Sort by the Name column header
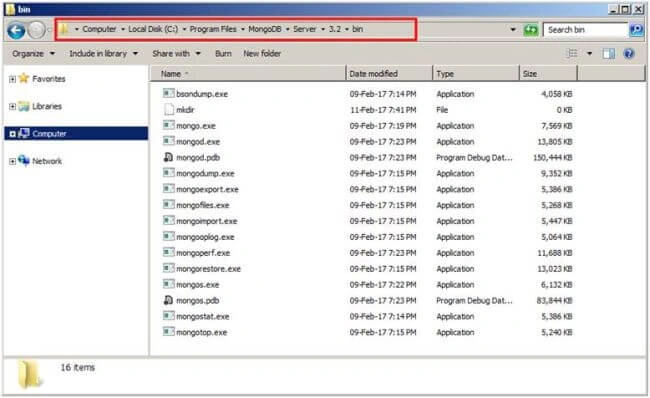This screenshot has width=650, height=398. [x=248, y=74]
